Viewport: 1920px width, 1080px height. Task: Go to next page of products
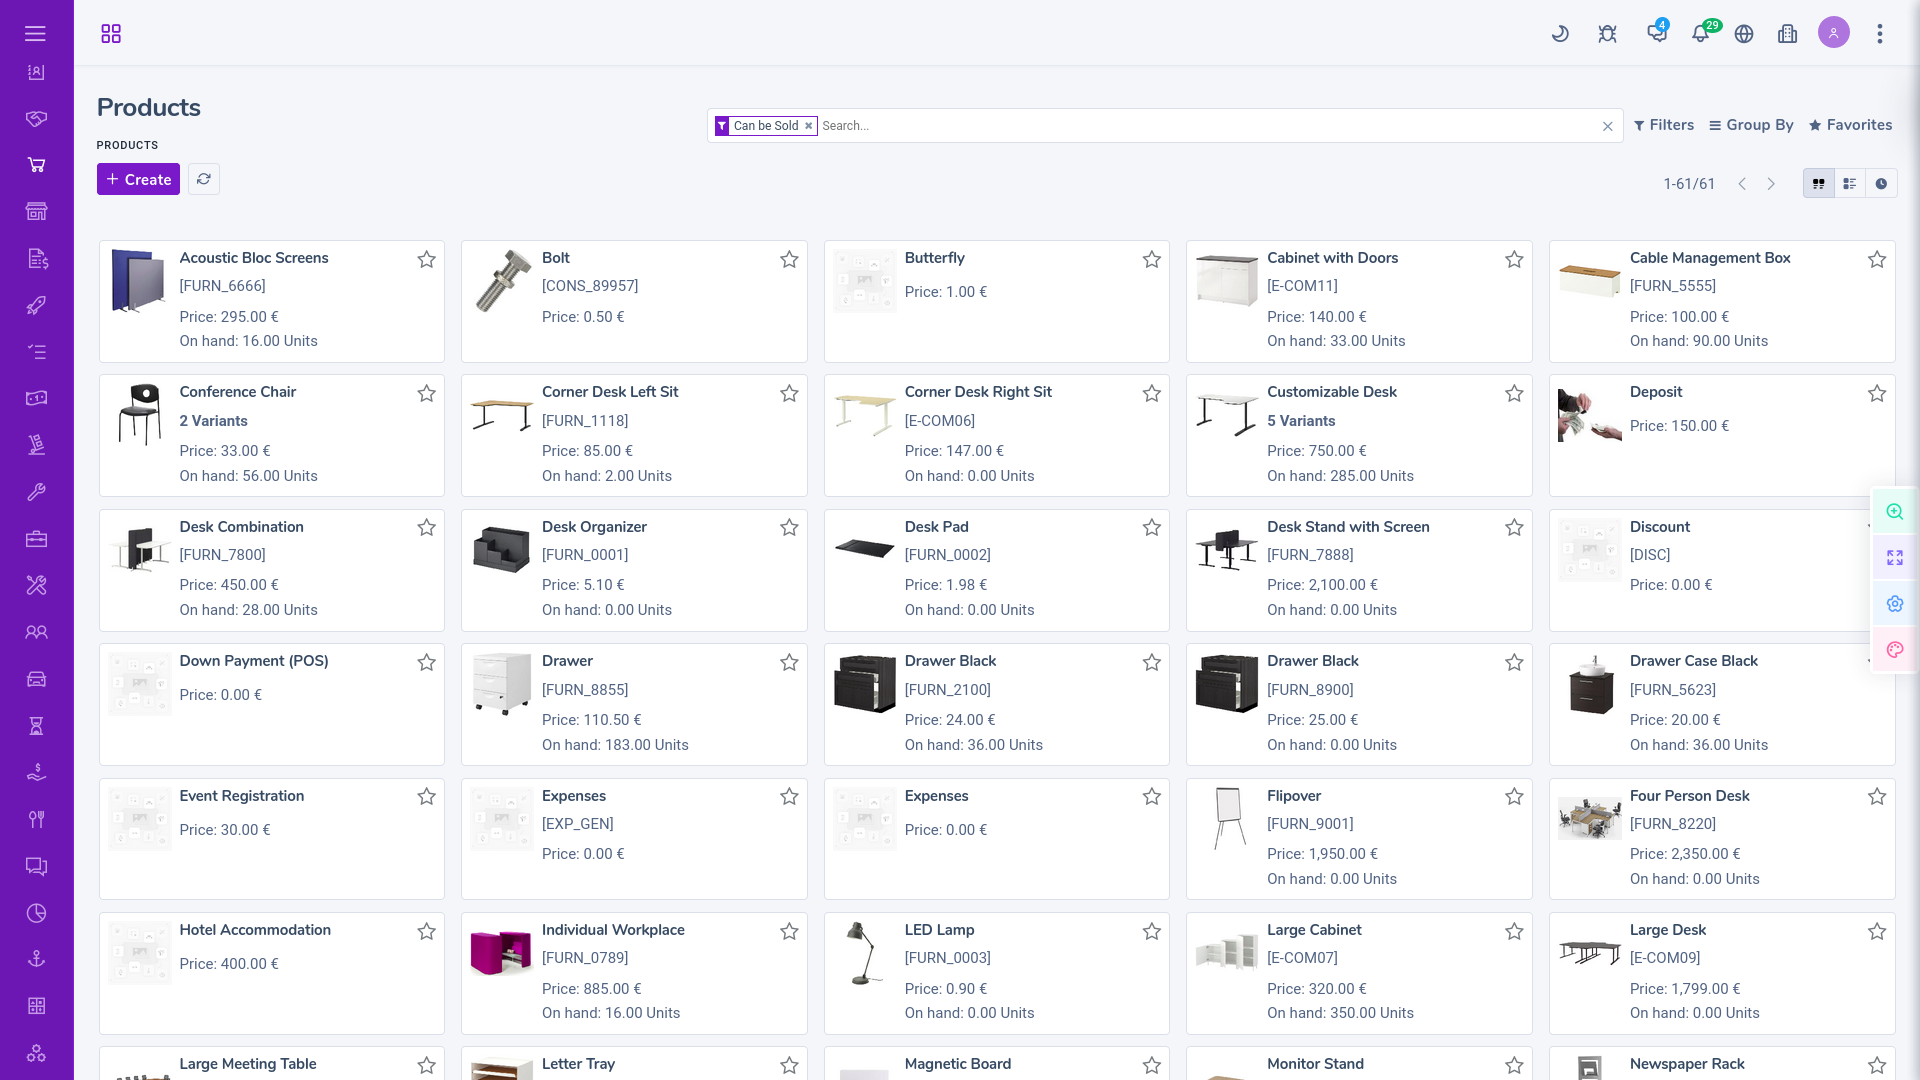click(1771, 184)
